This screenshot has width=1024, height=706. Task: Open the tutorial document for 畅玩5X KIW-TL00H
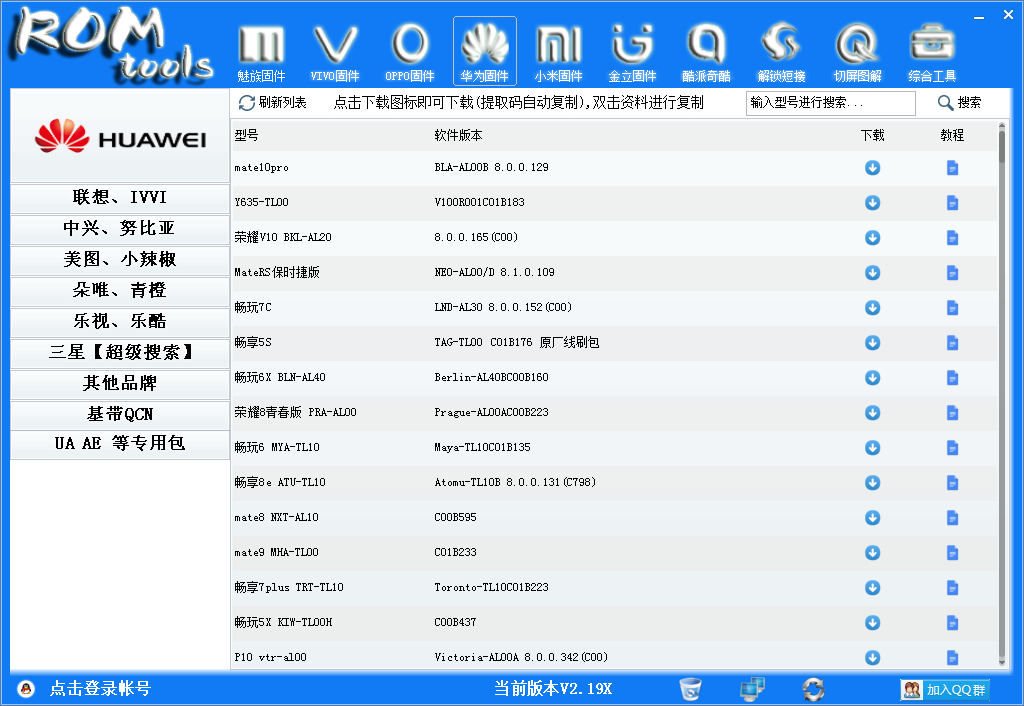952,622
